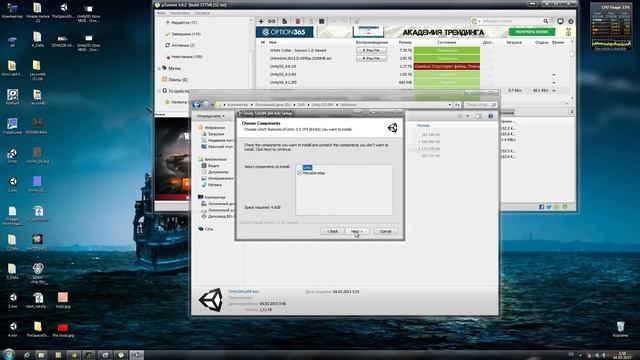
Task: Click Play File button for Unbroken torrent
Action: pos(371,58)
